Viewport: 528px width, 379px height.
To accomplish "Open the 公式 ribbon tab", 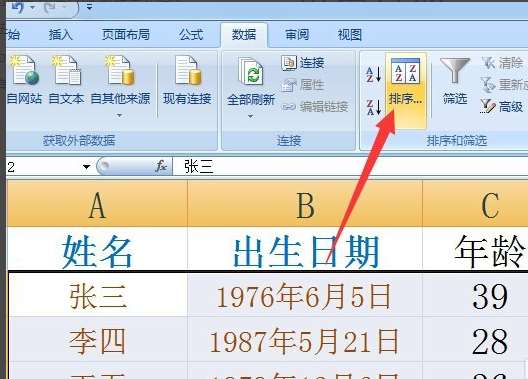I will pyautogui.click(x=191, y=35).
